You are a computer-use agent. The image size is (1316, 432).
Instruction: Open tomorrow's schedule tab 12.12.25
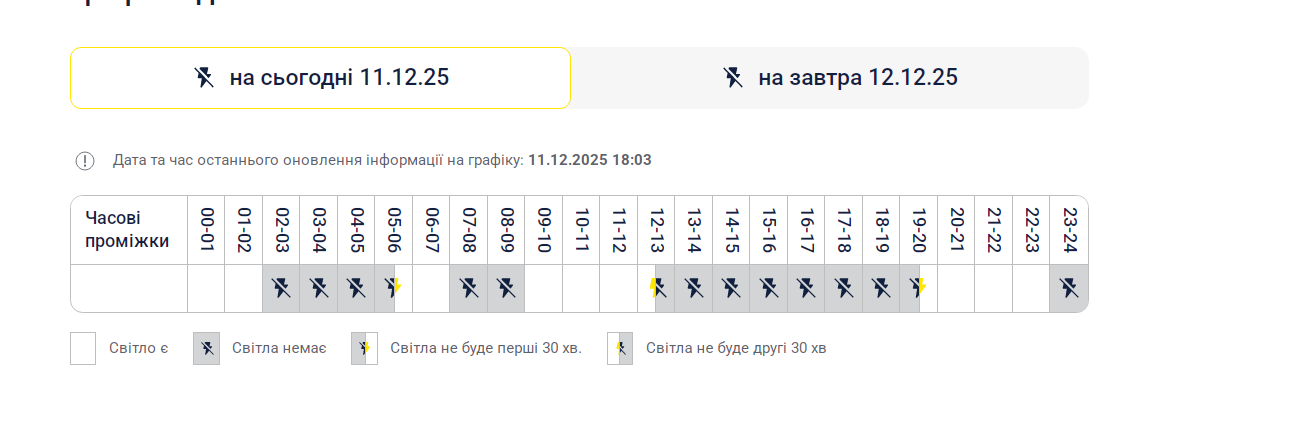[829, 78]
